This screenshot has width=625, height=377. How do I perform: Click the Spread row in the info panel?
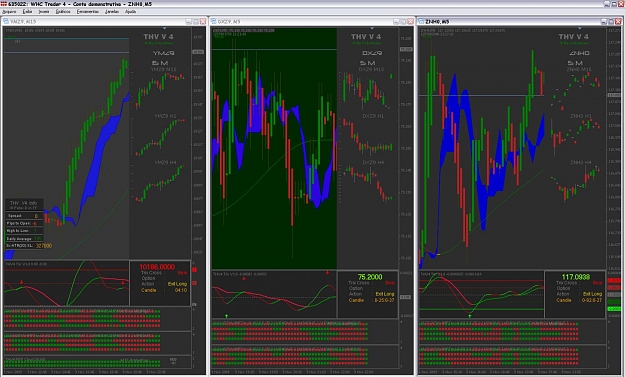click(x=24, y=216)
